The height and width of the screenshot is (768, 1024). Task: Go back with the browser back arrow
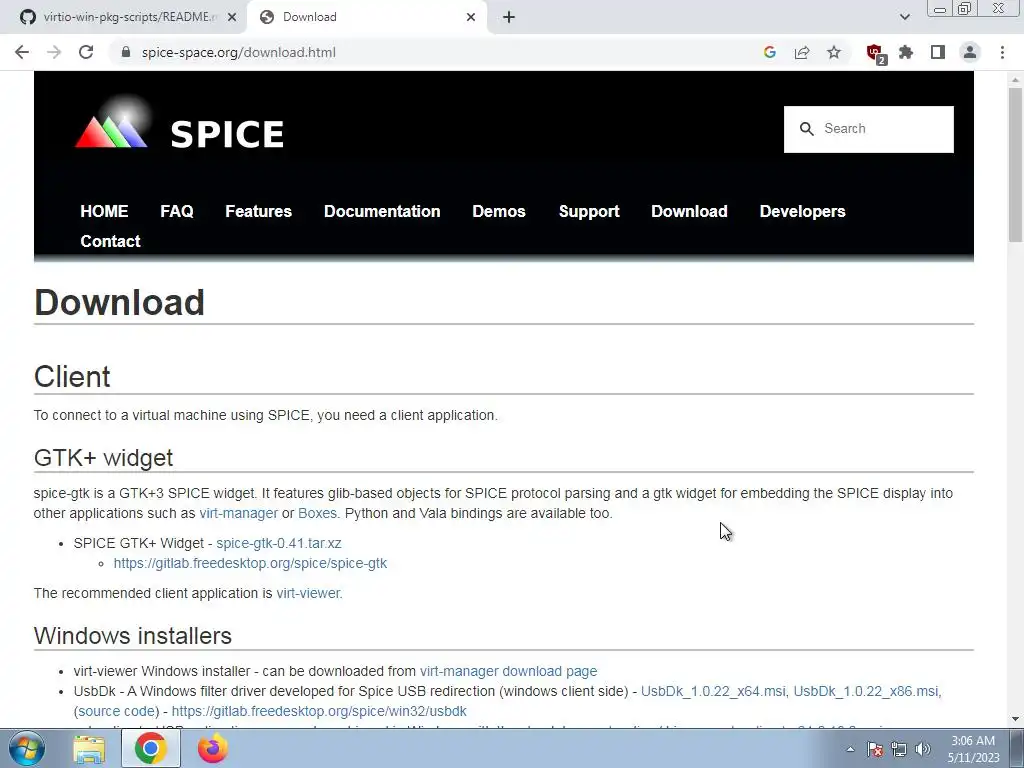pyautogui.click(x=22, y=52)
